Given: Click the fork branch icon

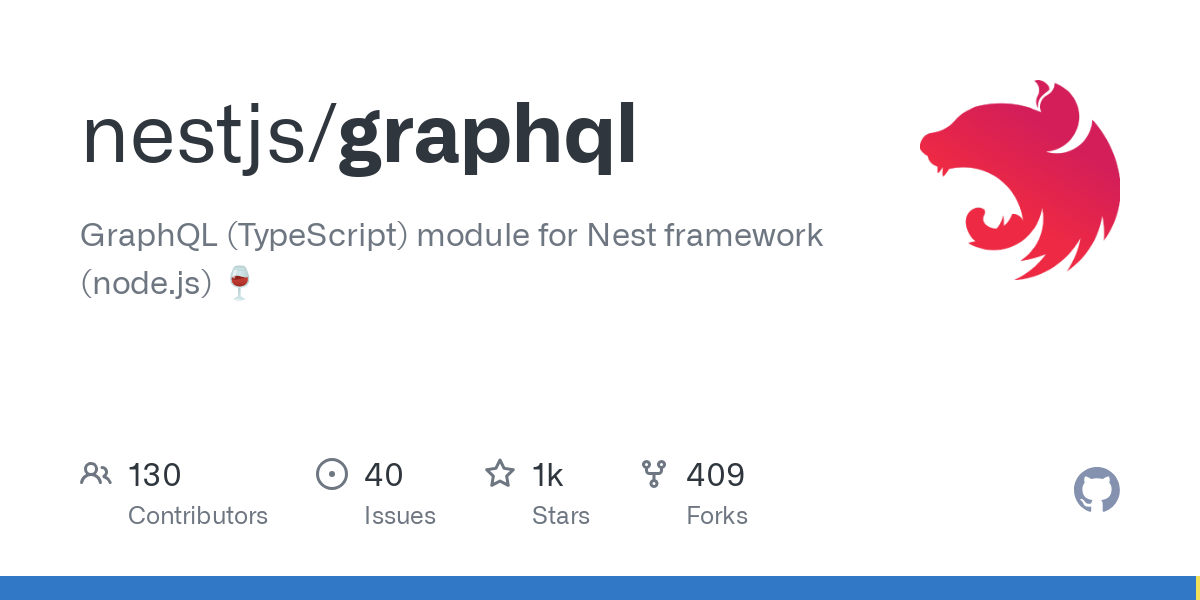Looking at the screenshot, I should pyautogui.click(x=654, y=474).
